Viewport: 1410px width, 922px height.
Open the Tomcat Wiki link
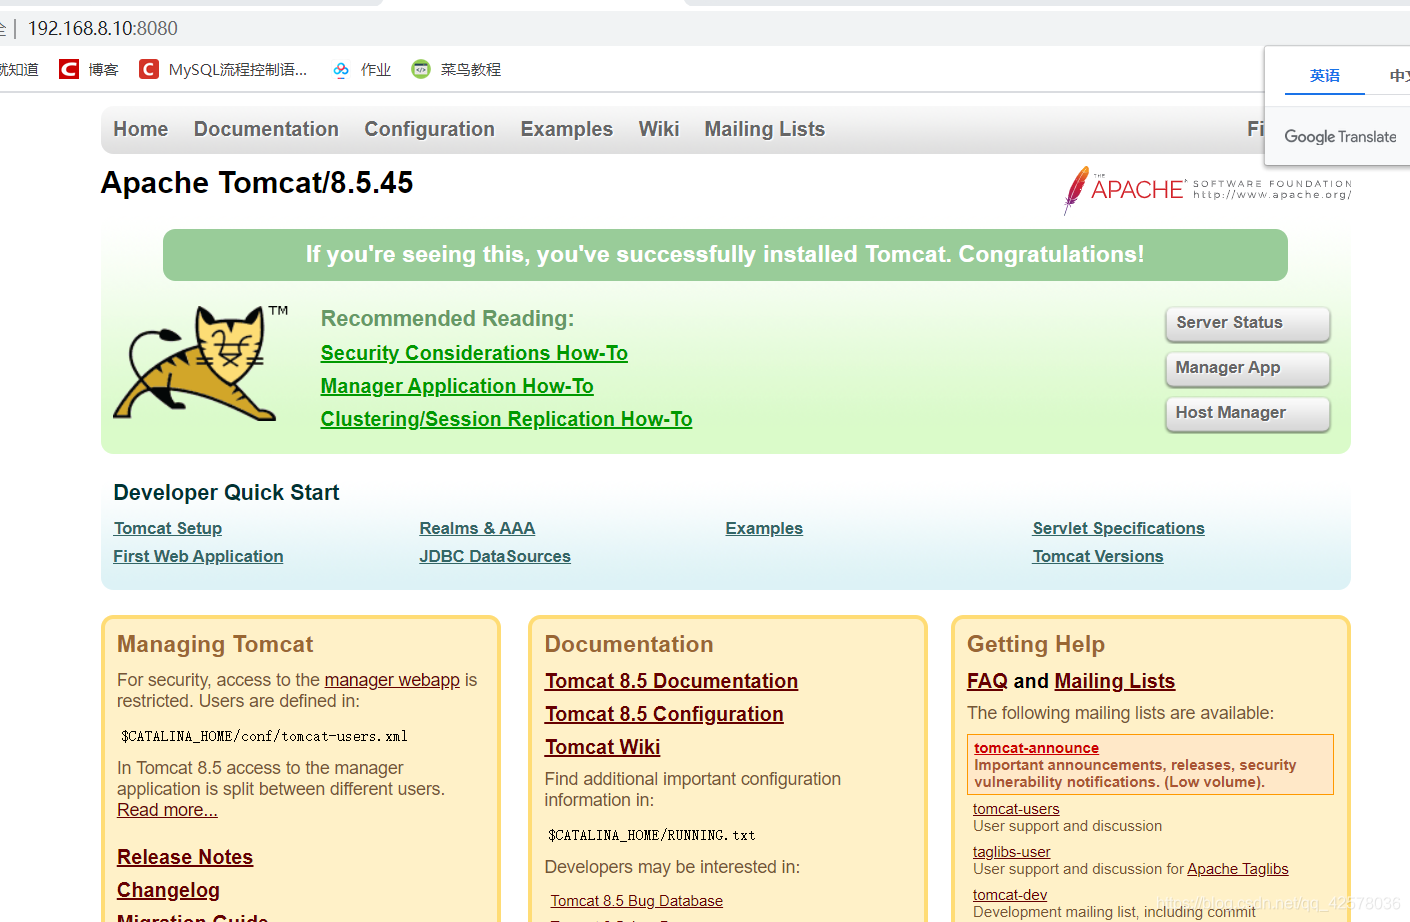point(602,747)
